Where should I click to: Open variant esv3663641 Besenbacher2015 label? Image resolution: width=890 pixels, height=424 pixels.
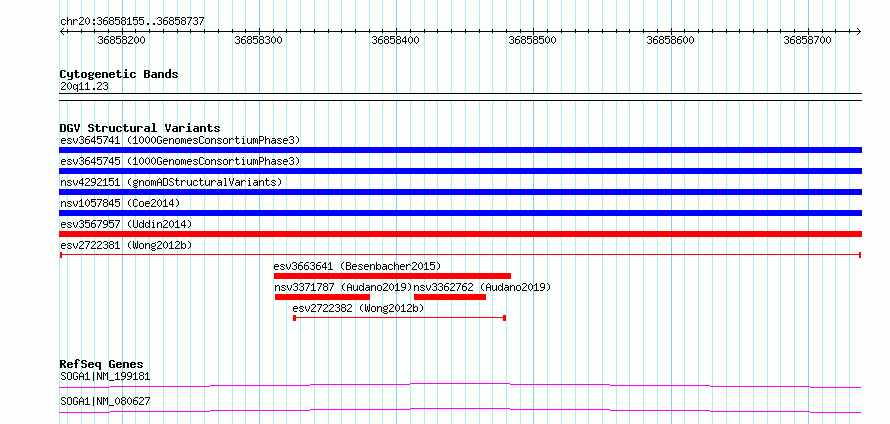tap(357, 266)
